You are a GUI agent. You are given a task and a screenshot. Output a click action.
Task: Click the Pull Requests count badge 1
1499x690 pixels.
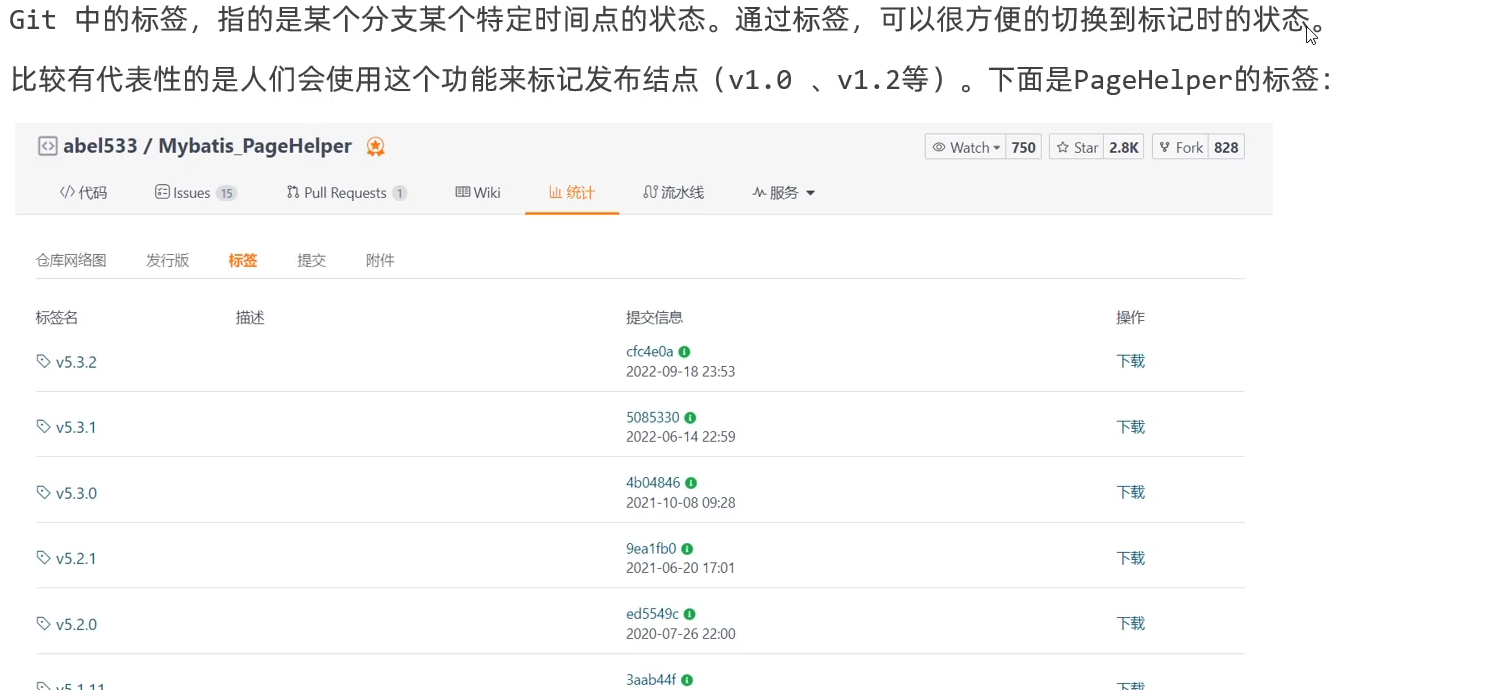tap(399, 193)
